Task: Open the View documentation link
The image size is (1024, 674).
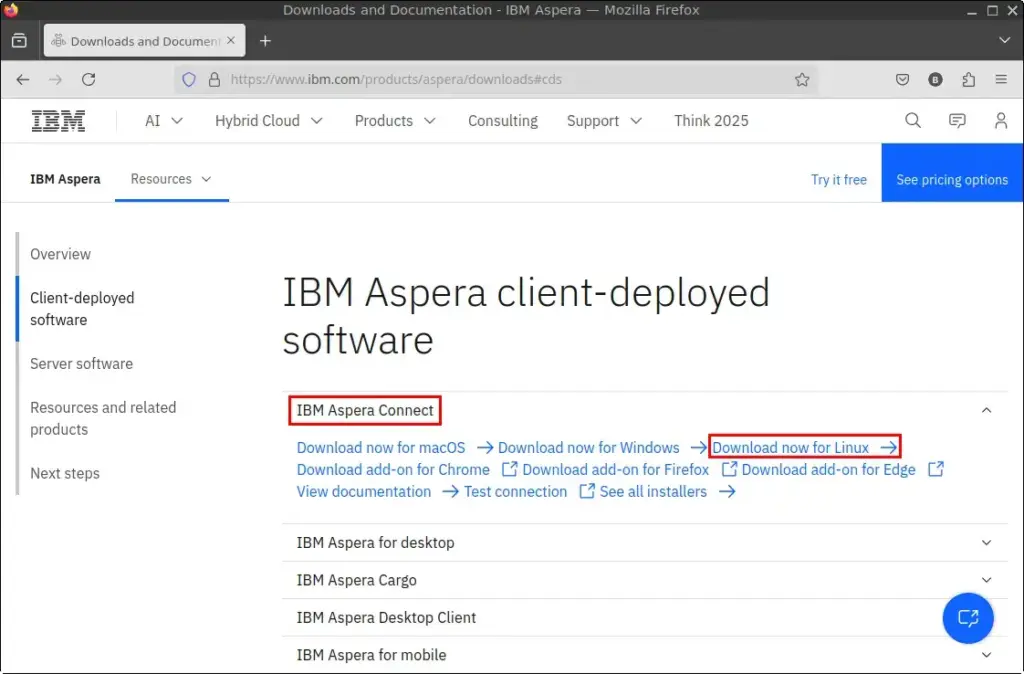Action: coord(364,492)
